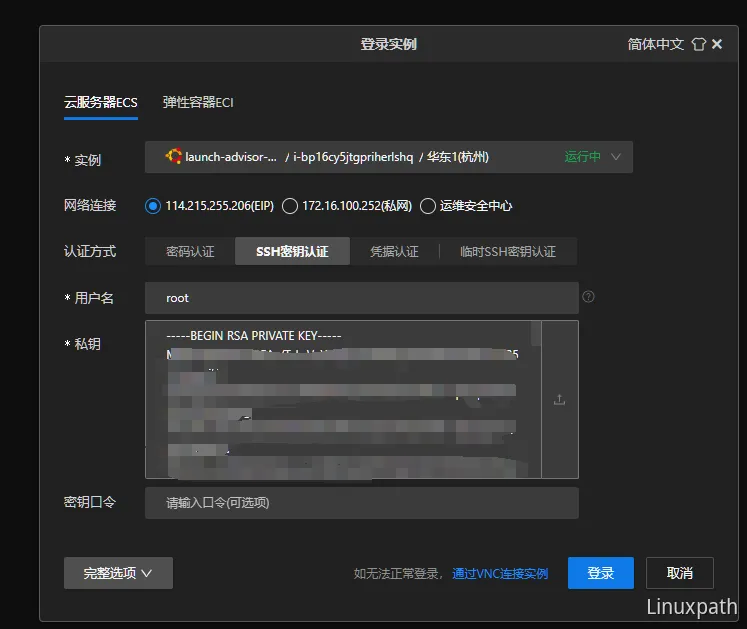Switch to 云服务器ECS tab
747x629 pixels.
pos(101,102)
